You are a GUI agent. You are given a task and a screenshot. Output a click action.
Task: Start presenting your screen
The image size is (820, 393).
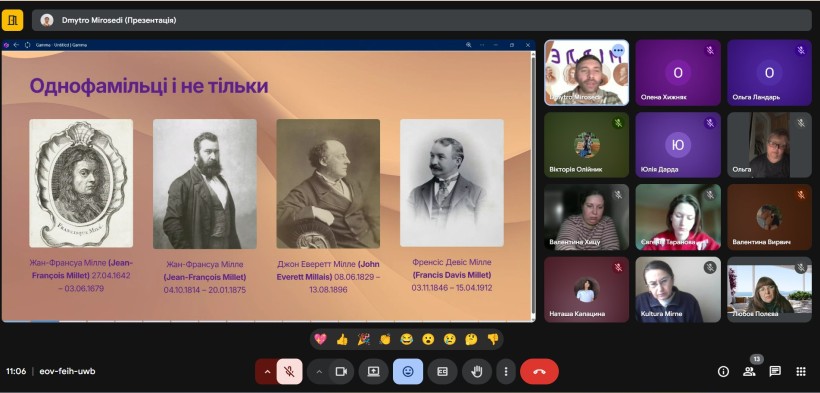[373, 372]
